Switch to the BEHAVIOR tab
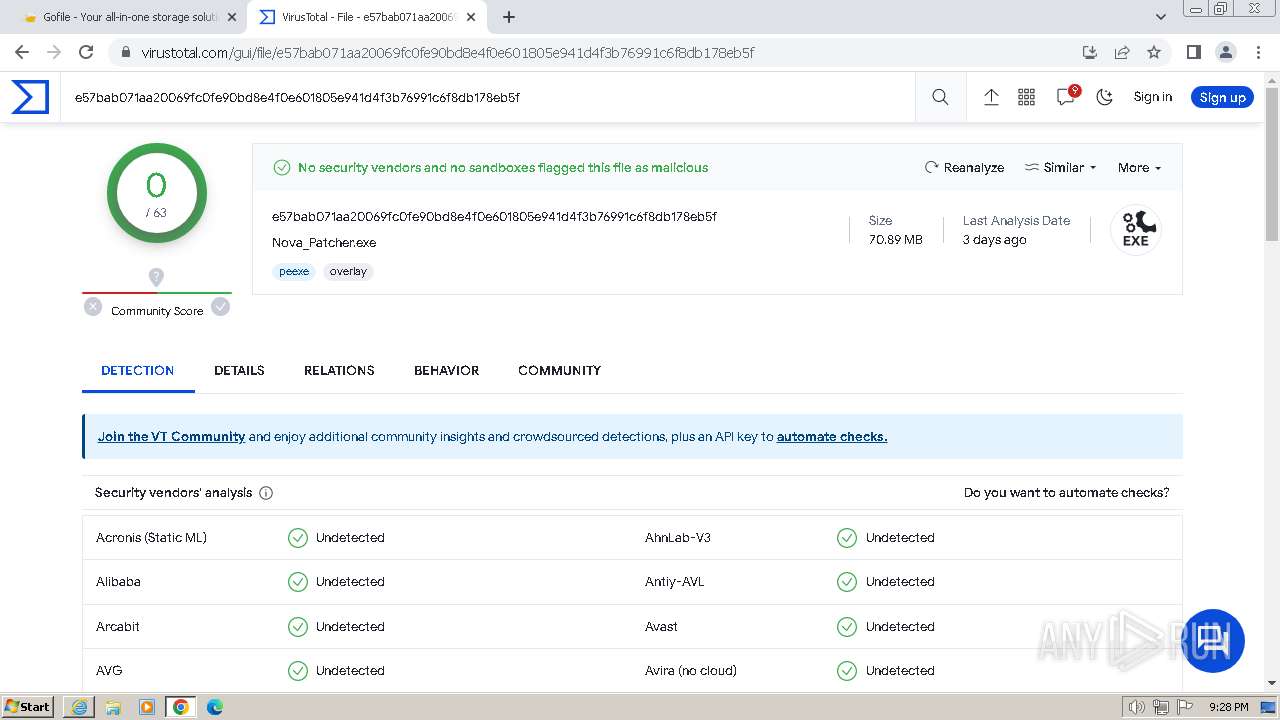Viewport: 1280px width, 720px height. click(446, 370)
